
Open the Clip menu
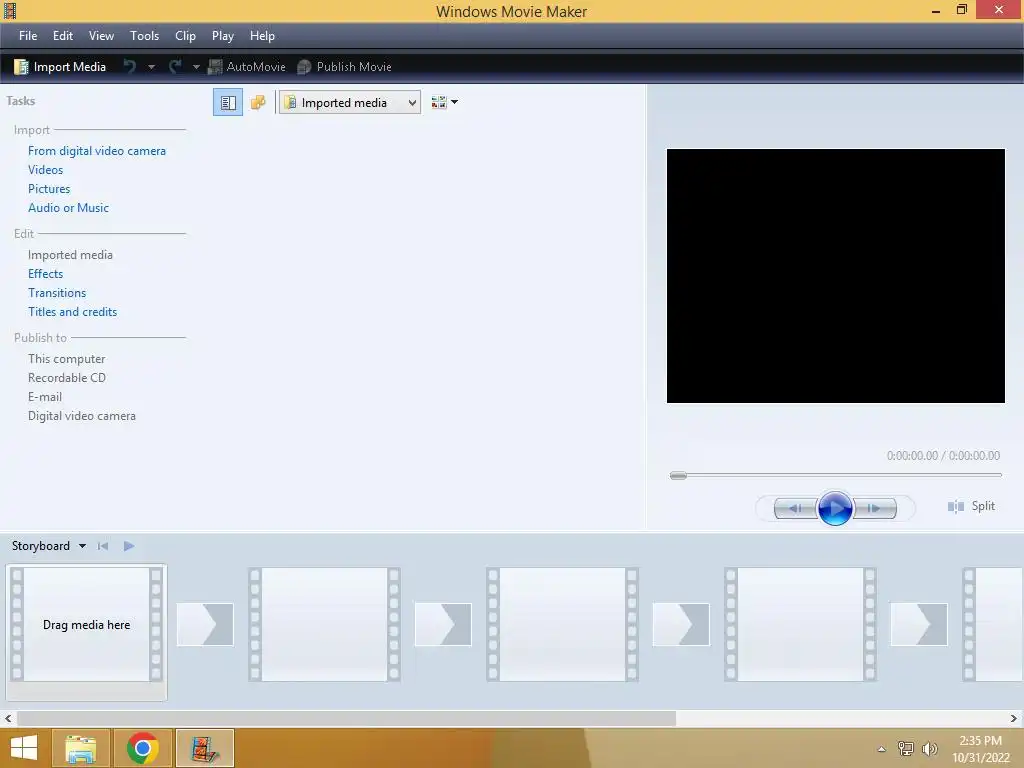[185, 36]
